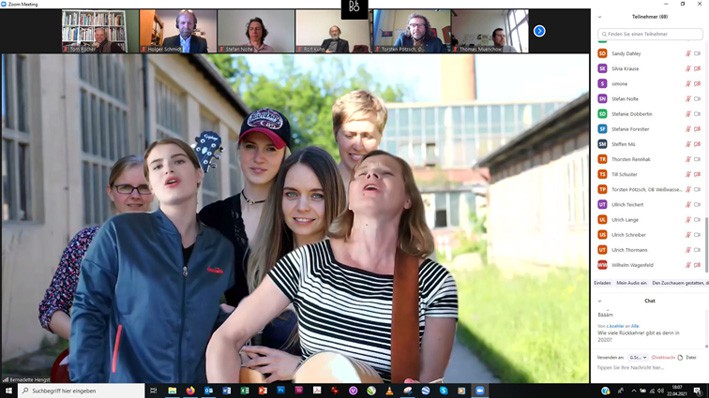
Task: Click Ulrich Lange's UL avatar
Action: 602,219
